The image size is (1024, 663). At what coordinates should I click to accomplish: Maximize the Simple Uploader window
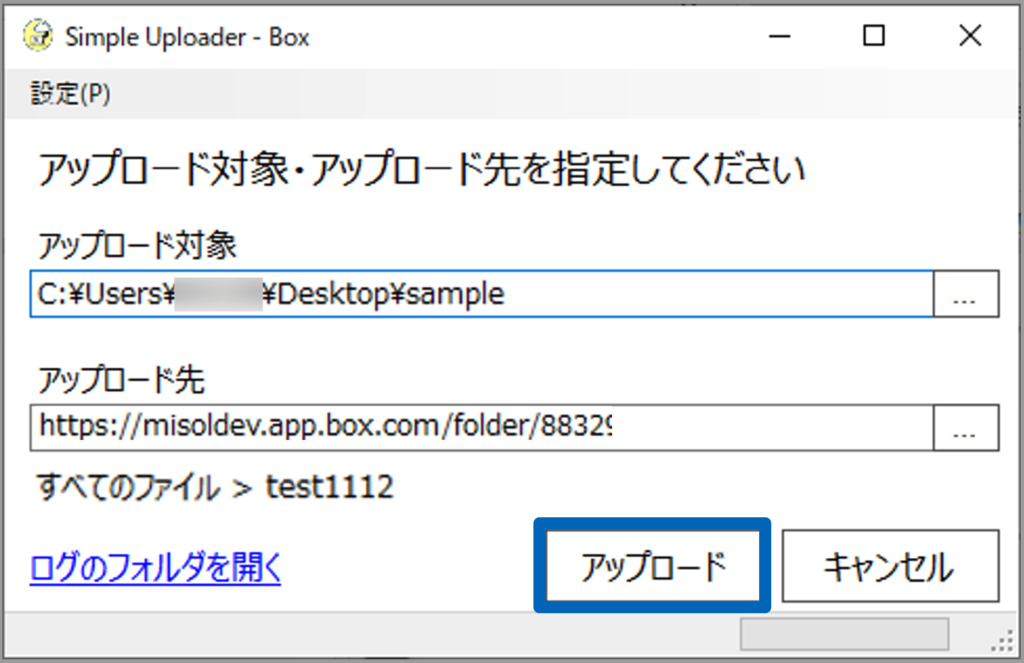[874, 37]
